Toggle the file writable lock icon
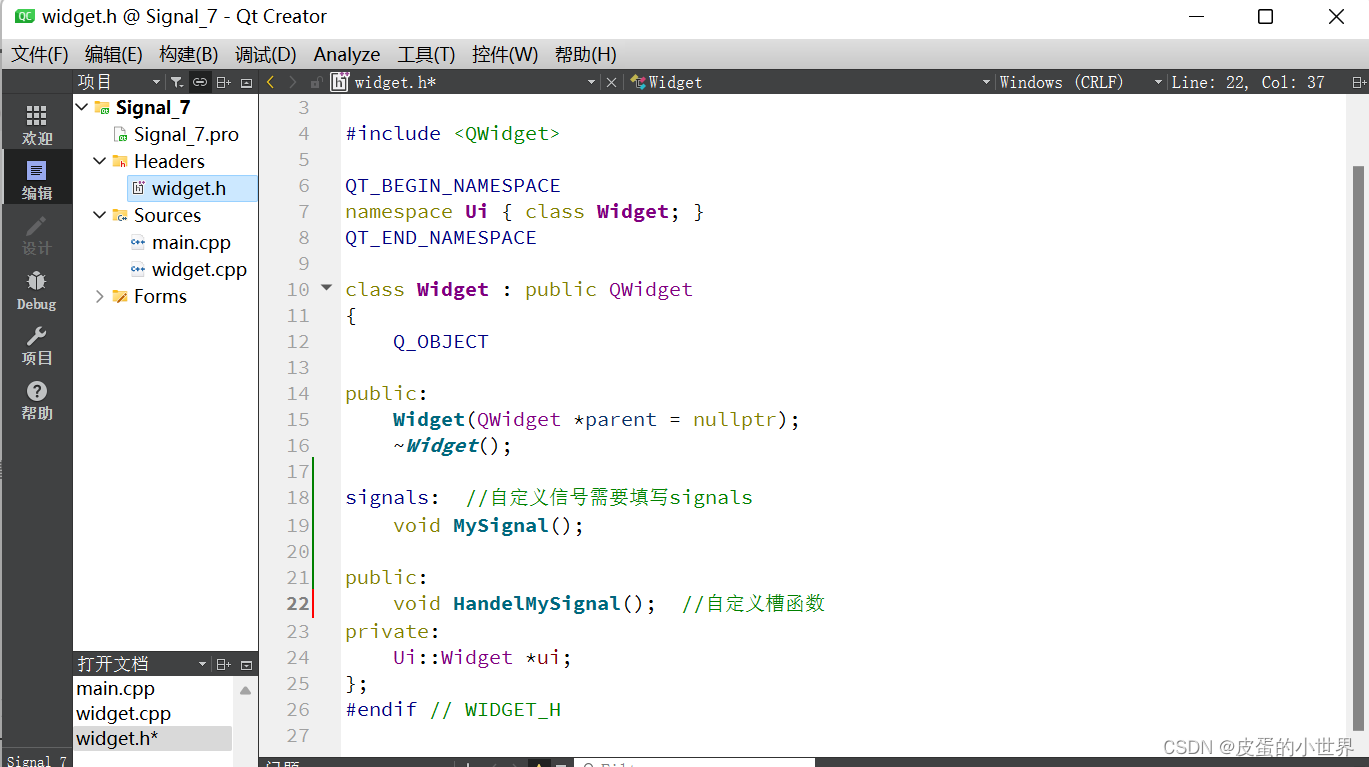 pos(316,82)
